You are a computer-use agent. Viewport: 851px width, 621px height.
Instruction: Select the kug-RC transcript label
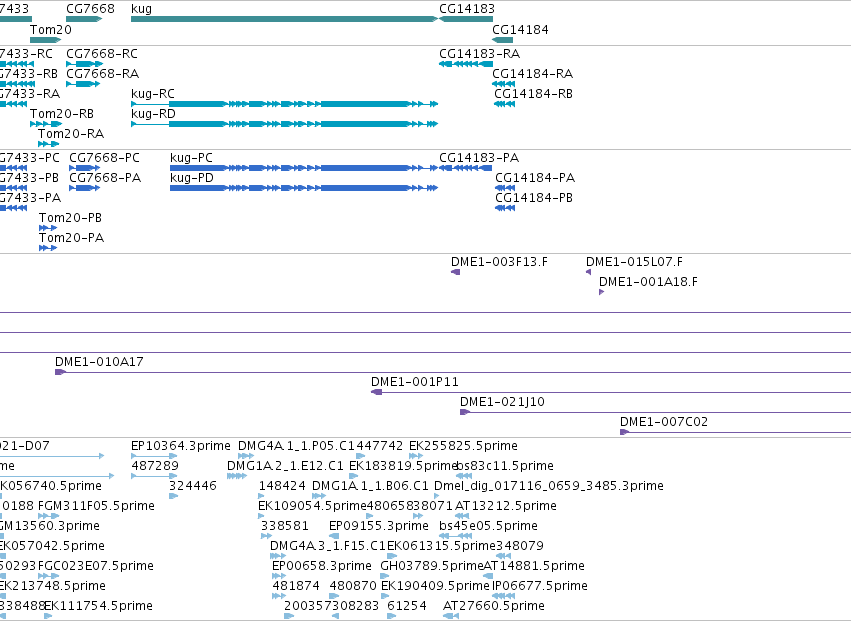[153, 93]
